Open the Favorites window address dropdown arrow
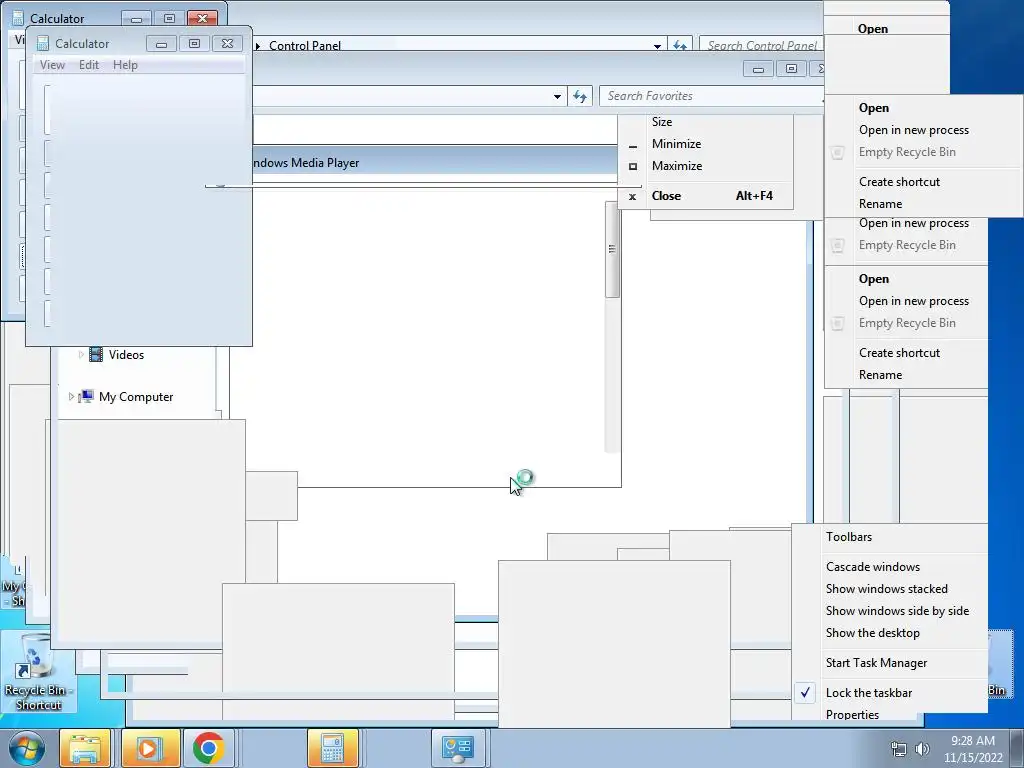 (x=557, y=96)
